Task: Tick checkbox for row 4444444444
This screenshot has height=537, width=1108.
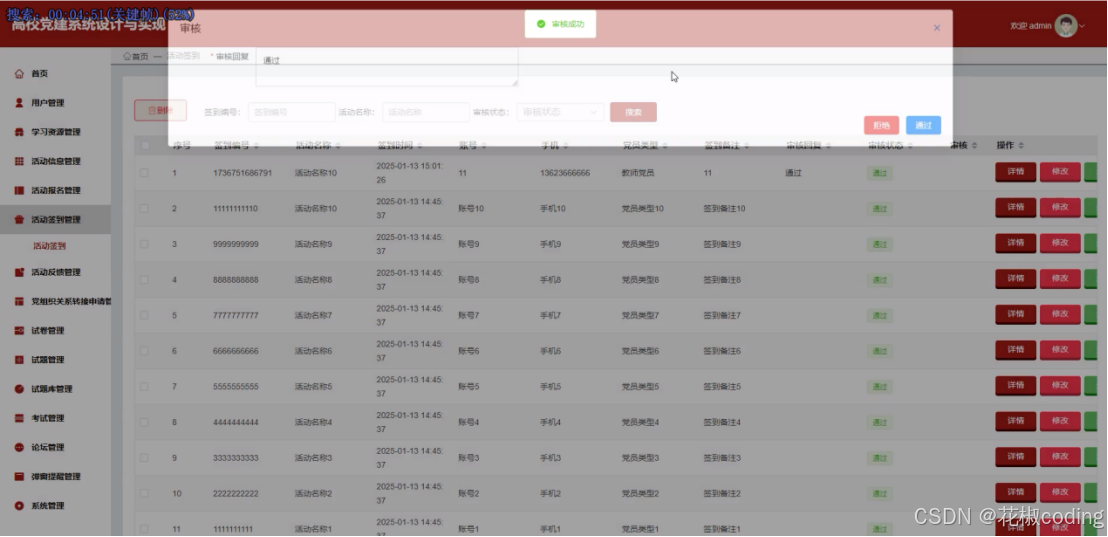Action: tap(144, 423)
